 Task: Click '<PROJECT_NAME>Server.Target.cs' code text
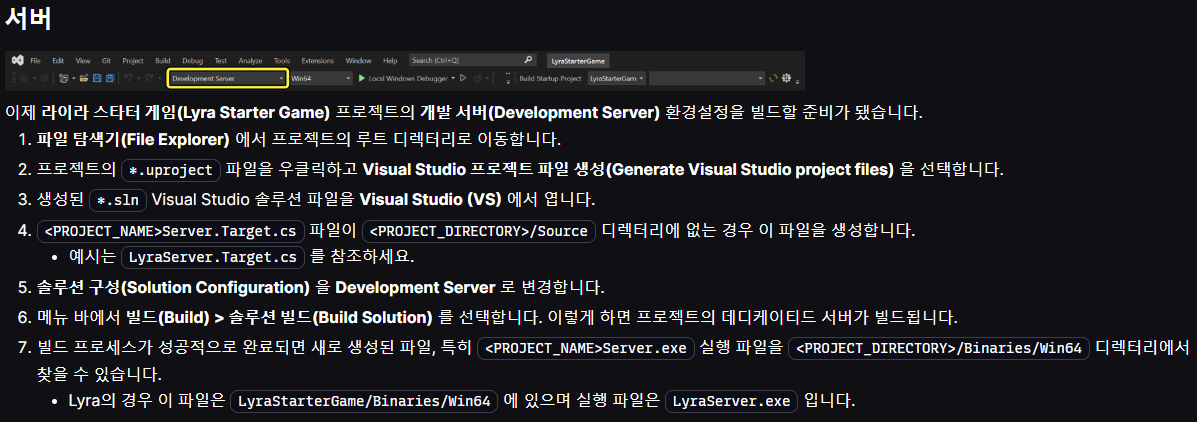pyautogui.click(x=171, y=230)
